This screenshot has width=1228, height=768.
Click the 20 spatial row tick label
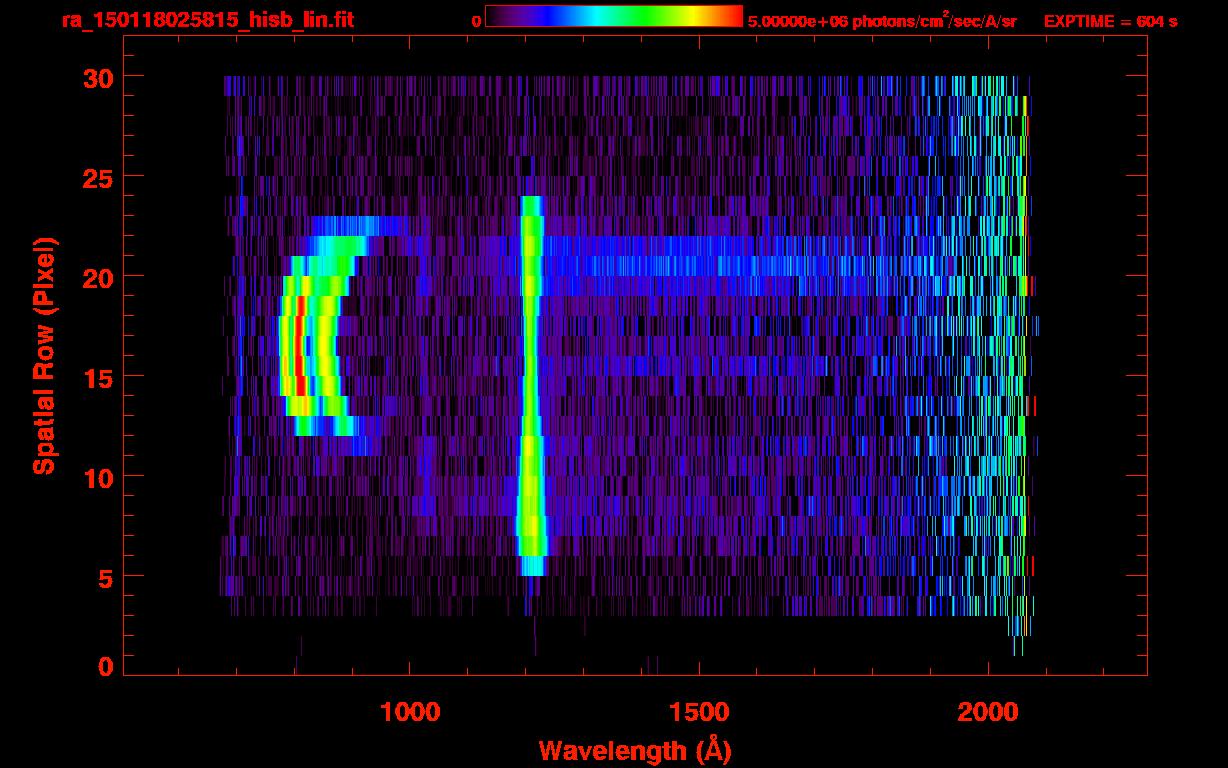97,277
